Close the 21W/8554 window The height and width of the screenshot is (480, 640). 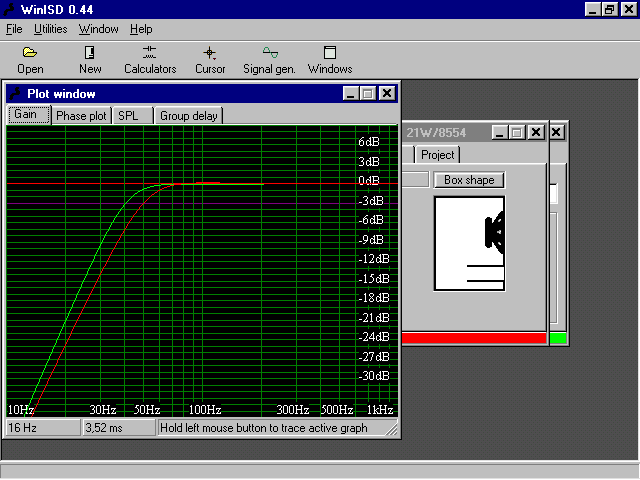(536, 132)
